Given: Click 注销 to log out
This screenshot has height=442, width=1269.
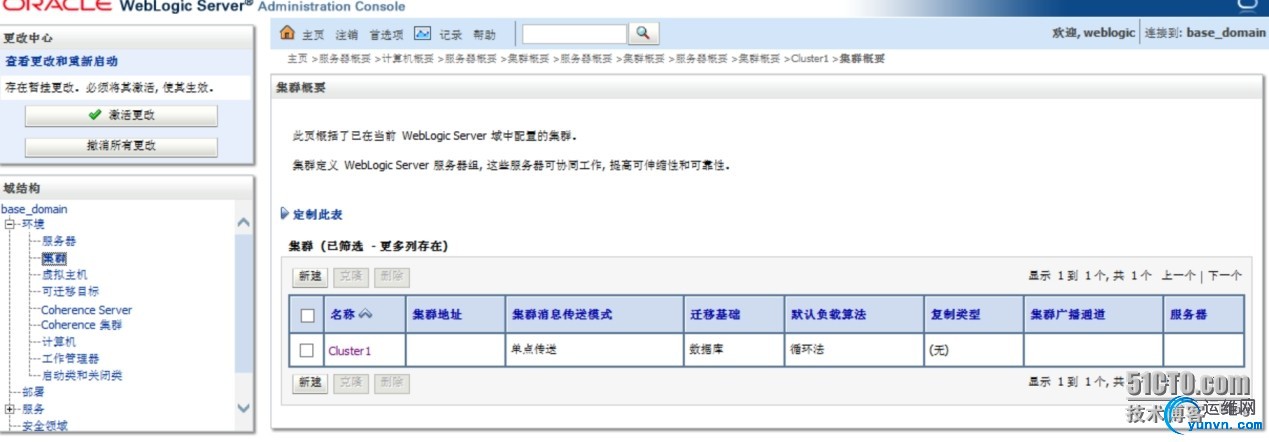Looking at the screenshot, I should click(346, 34).
